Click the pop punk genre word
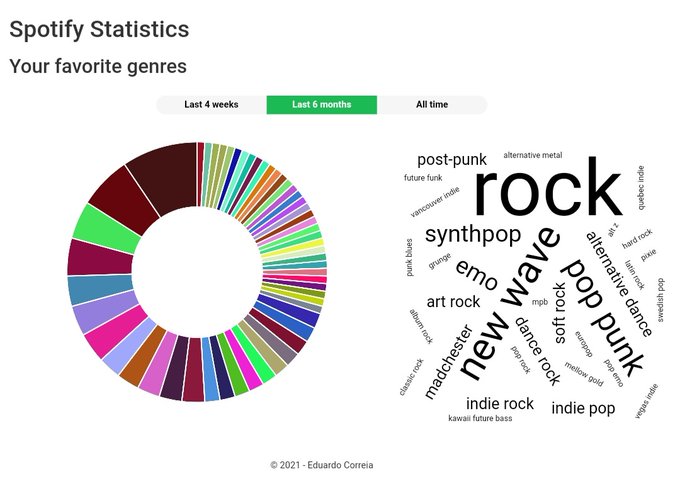This screenshot has height=484, width=680. (603, 317)
